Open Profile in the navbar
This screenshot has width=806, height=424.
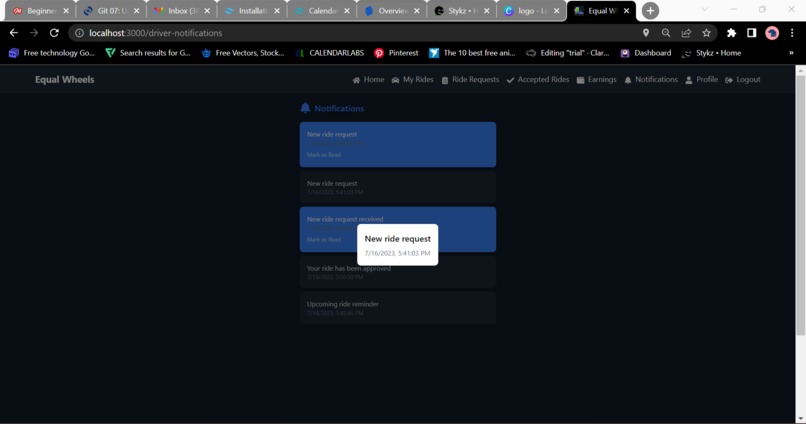[702, 80]
